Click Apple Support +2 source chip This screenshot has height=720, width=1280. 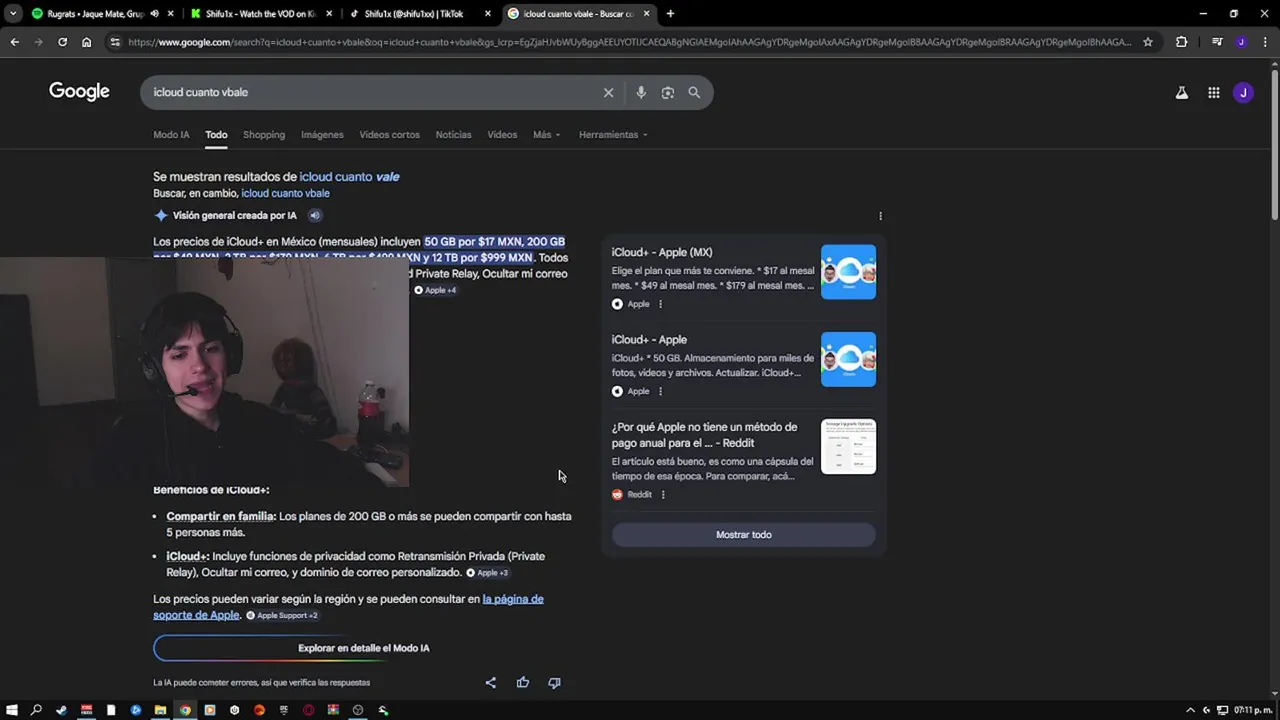click(x=282, y=615)
